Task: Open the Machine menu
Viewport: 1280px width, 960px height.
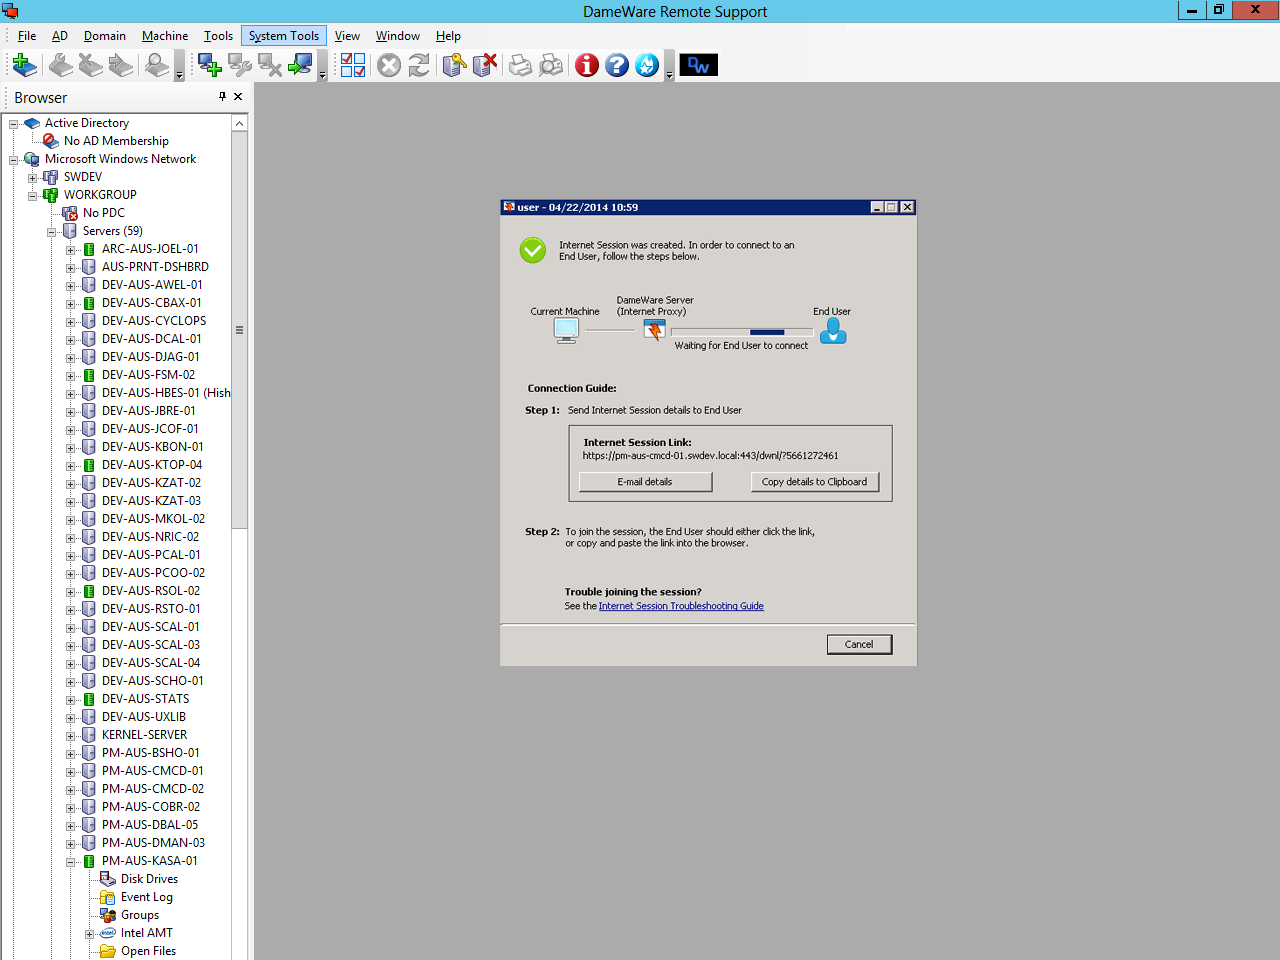Action: click(x=165, y=36)
